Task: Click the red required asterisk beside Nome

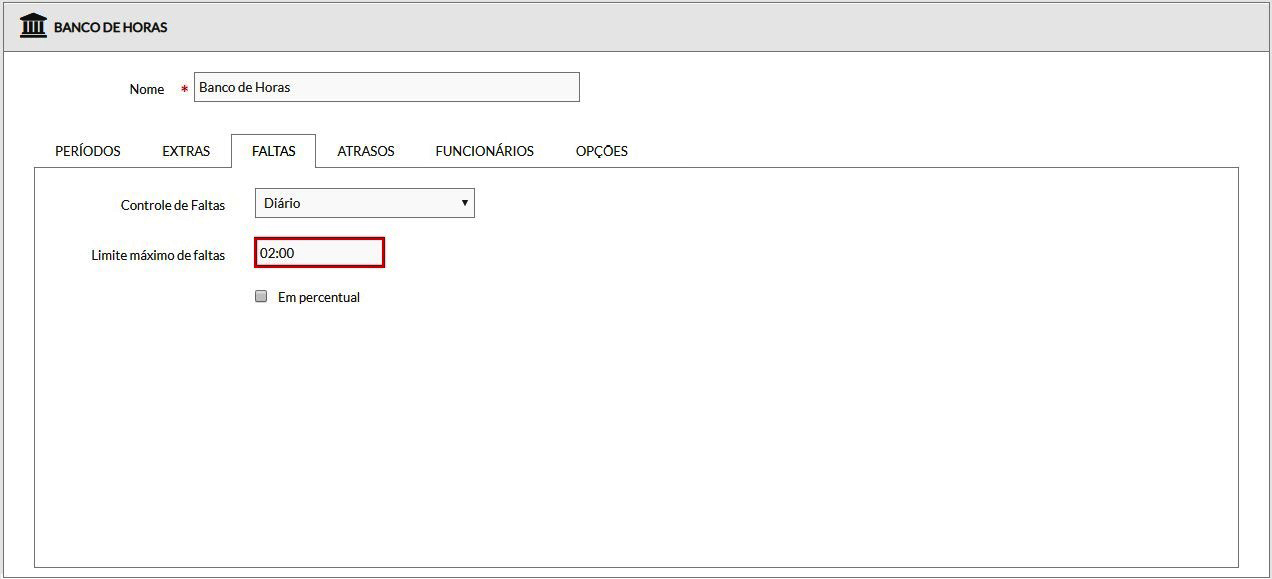Action: (184, 90)
